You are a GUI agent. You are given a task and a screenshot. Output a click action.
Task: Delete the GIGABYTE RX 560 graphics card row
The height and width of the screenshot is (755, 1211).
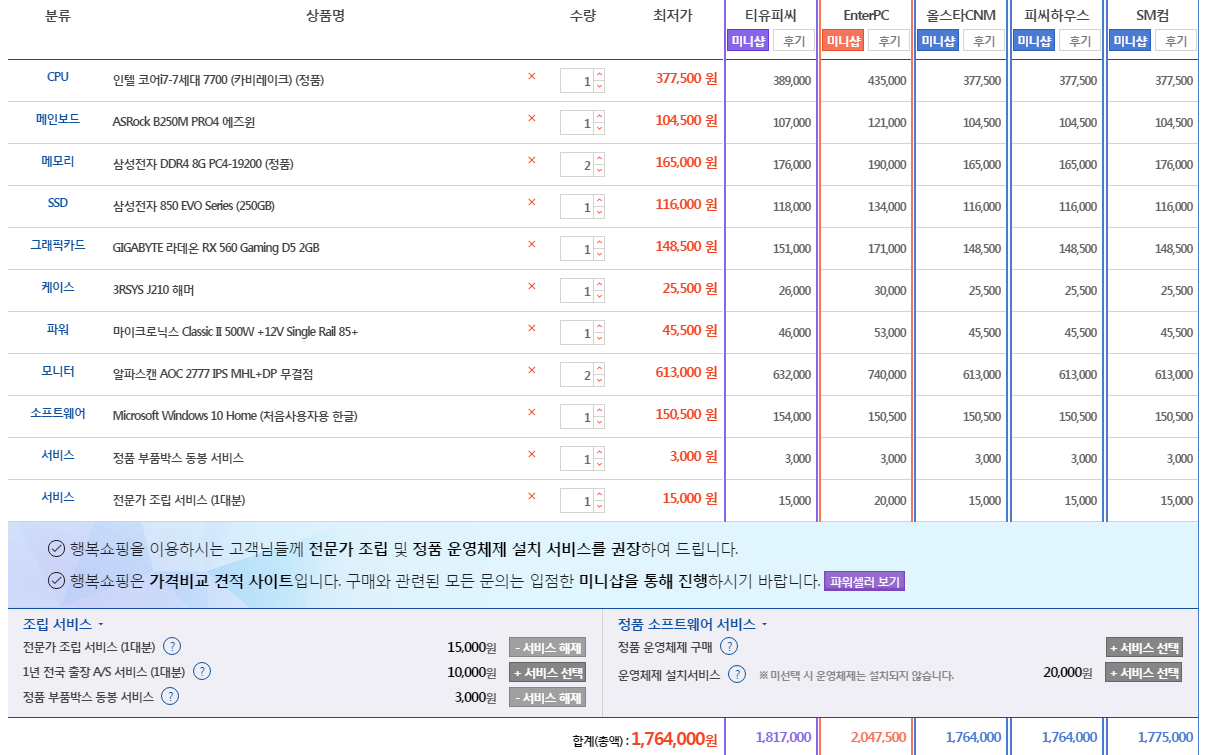point(531,245)
